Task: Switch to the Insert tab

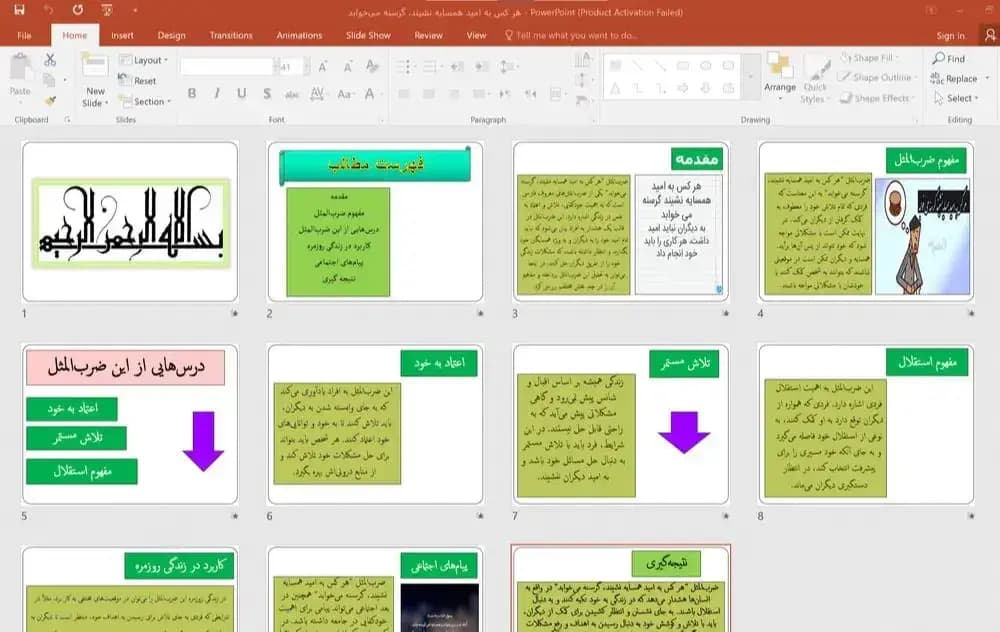Action: [122, 36]
